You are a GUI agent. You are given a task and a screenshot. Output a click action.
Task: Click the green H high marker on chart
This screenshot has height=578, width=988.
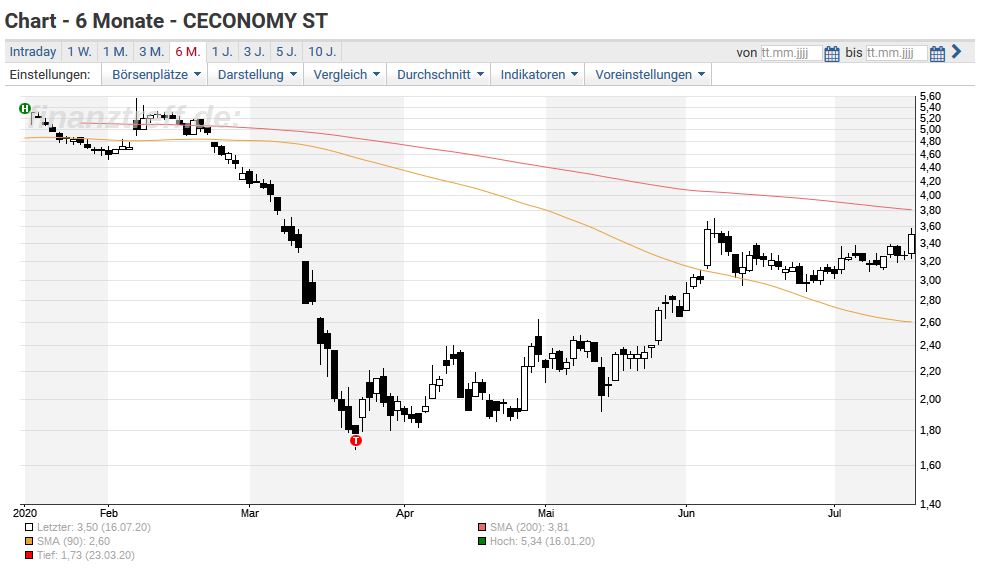[x=25, y=108]
